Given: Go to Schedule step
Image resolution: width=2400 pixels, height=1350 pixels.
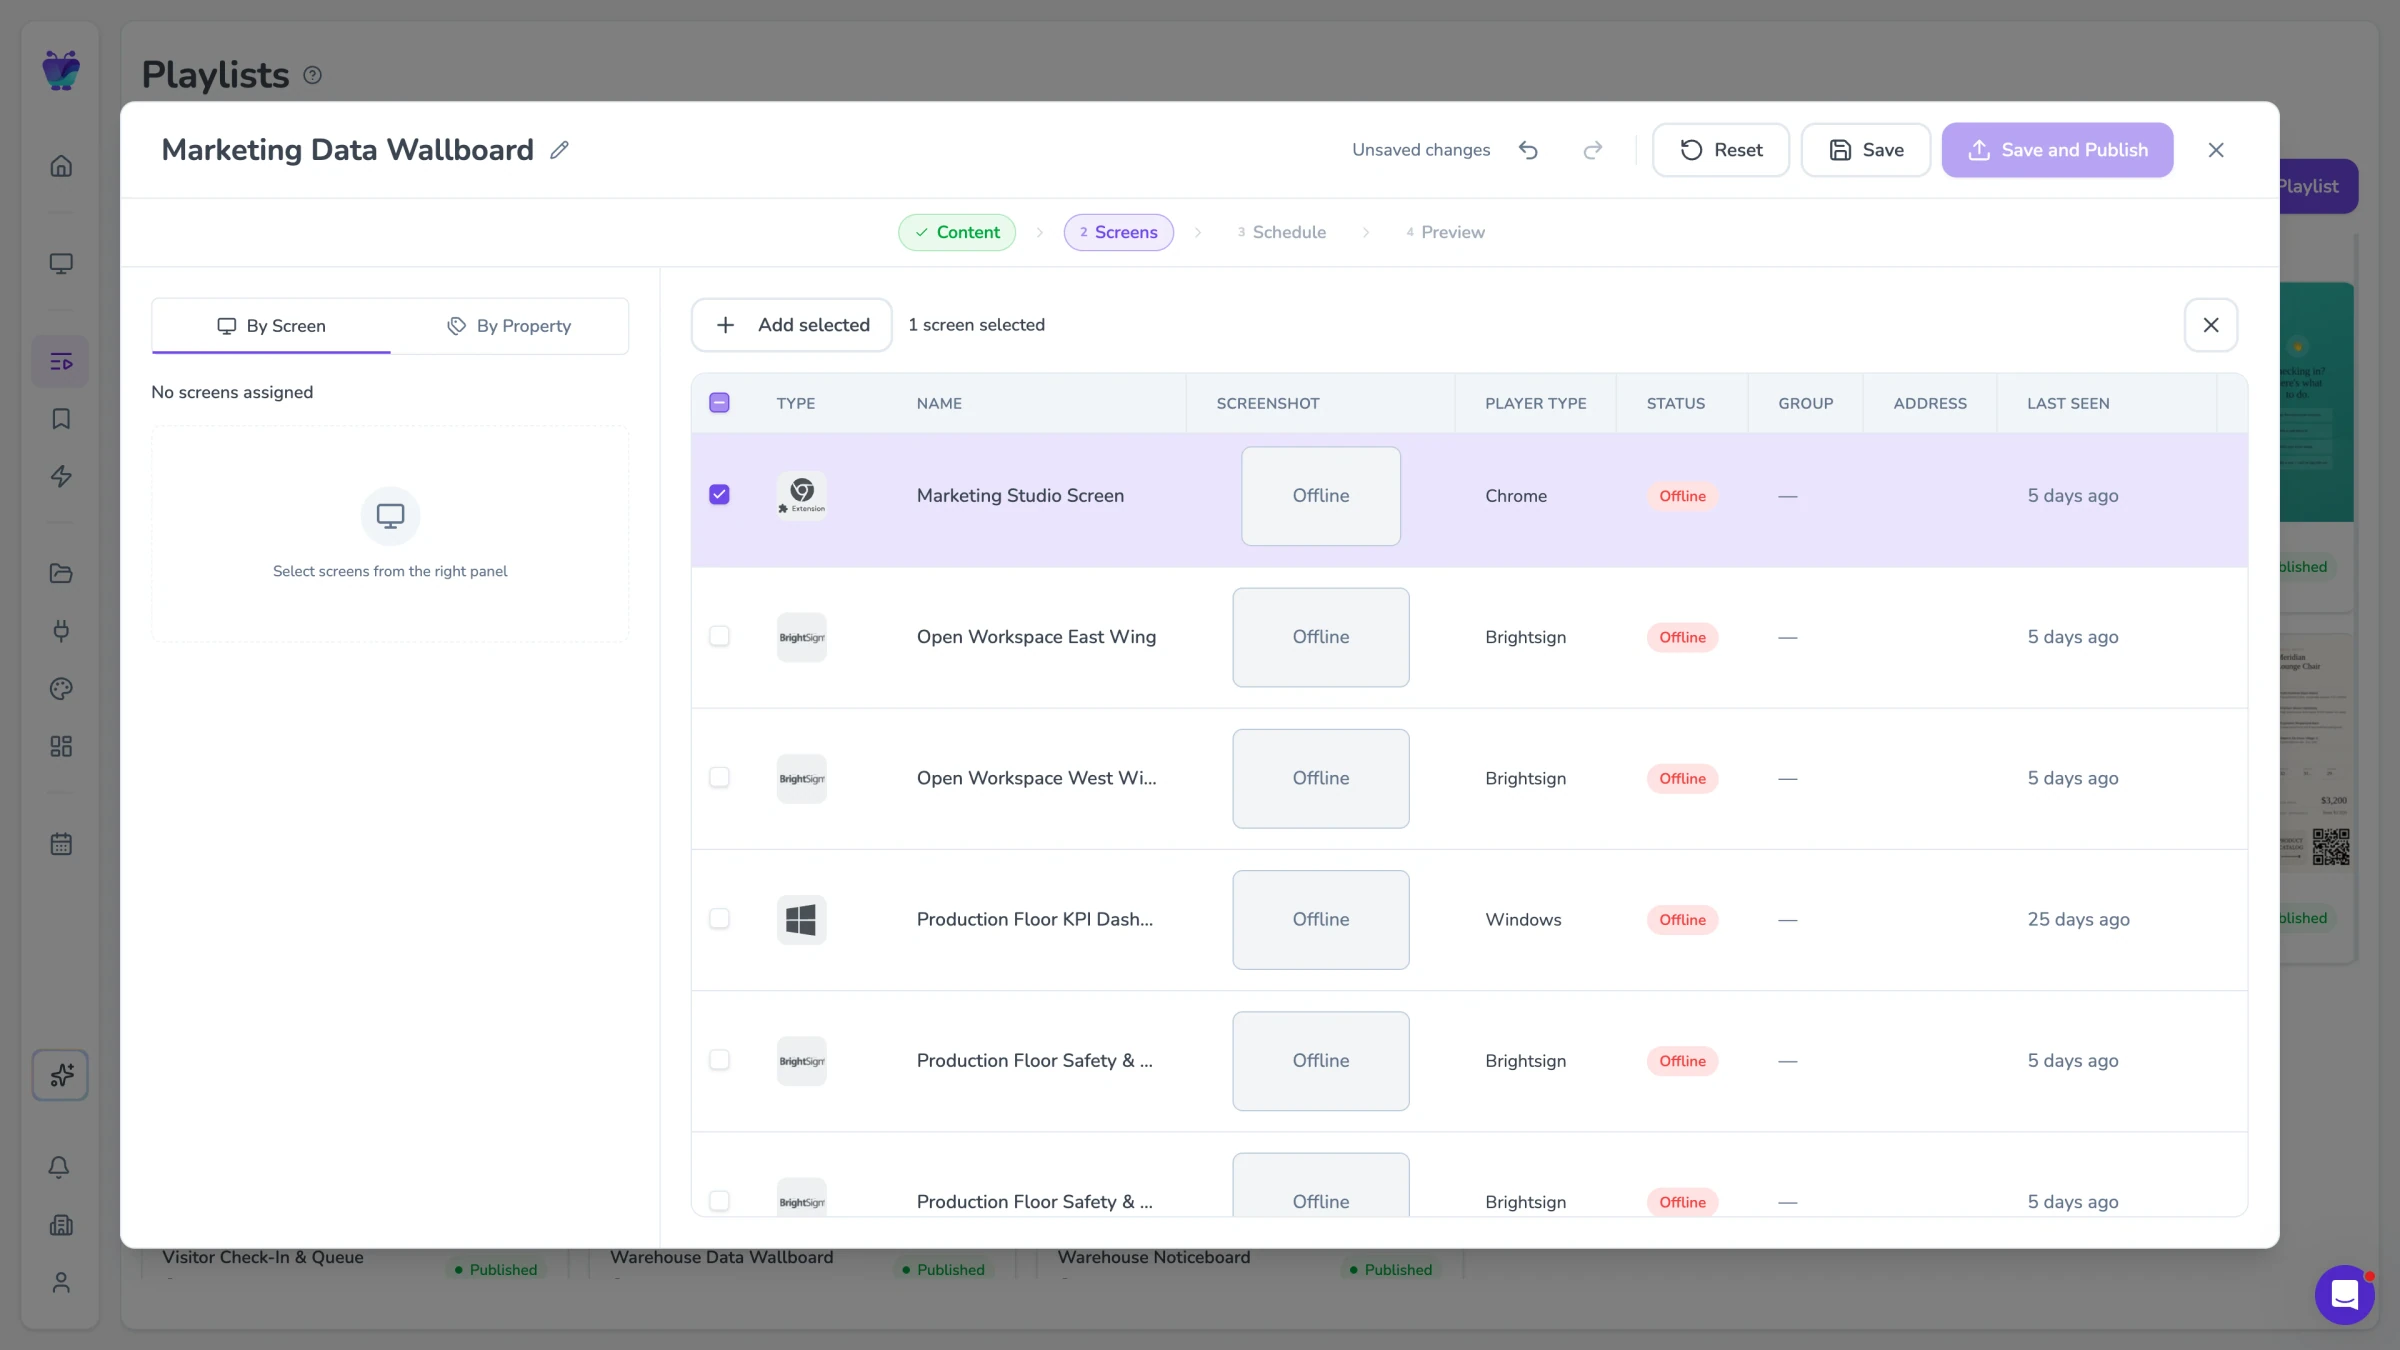Looking at the screenshot, I should 1281,232.
